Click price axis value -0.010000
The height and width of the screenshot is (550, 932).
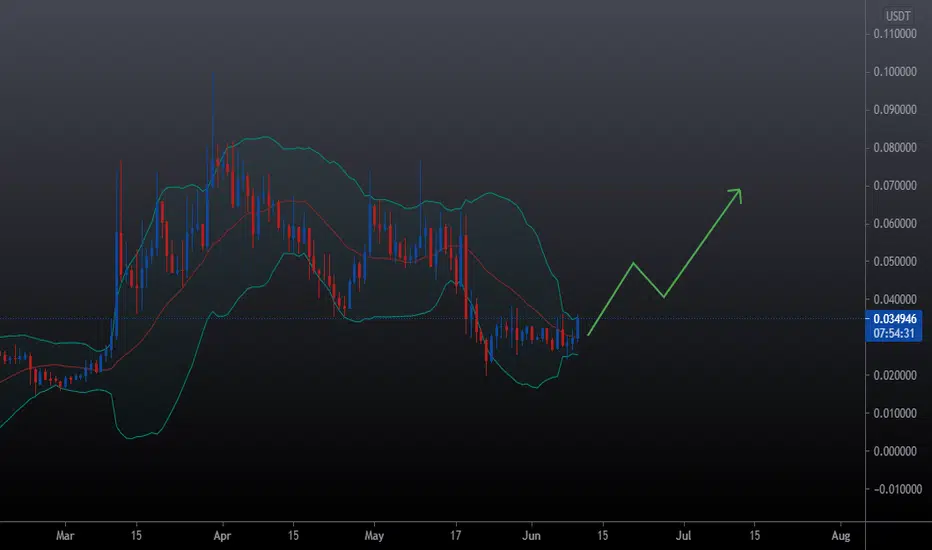898,489
